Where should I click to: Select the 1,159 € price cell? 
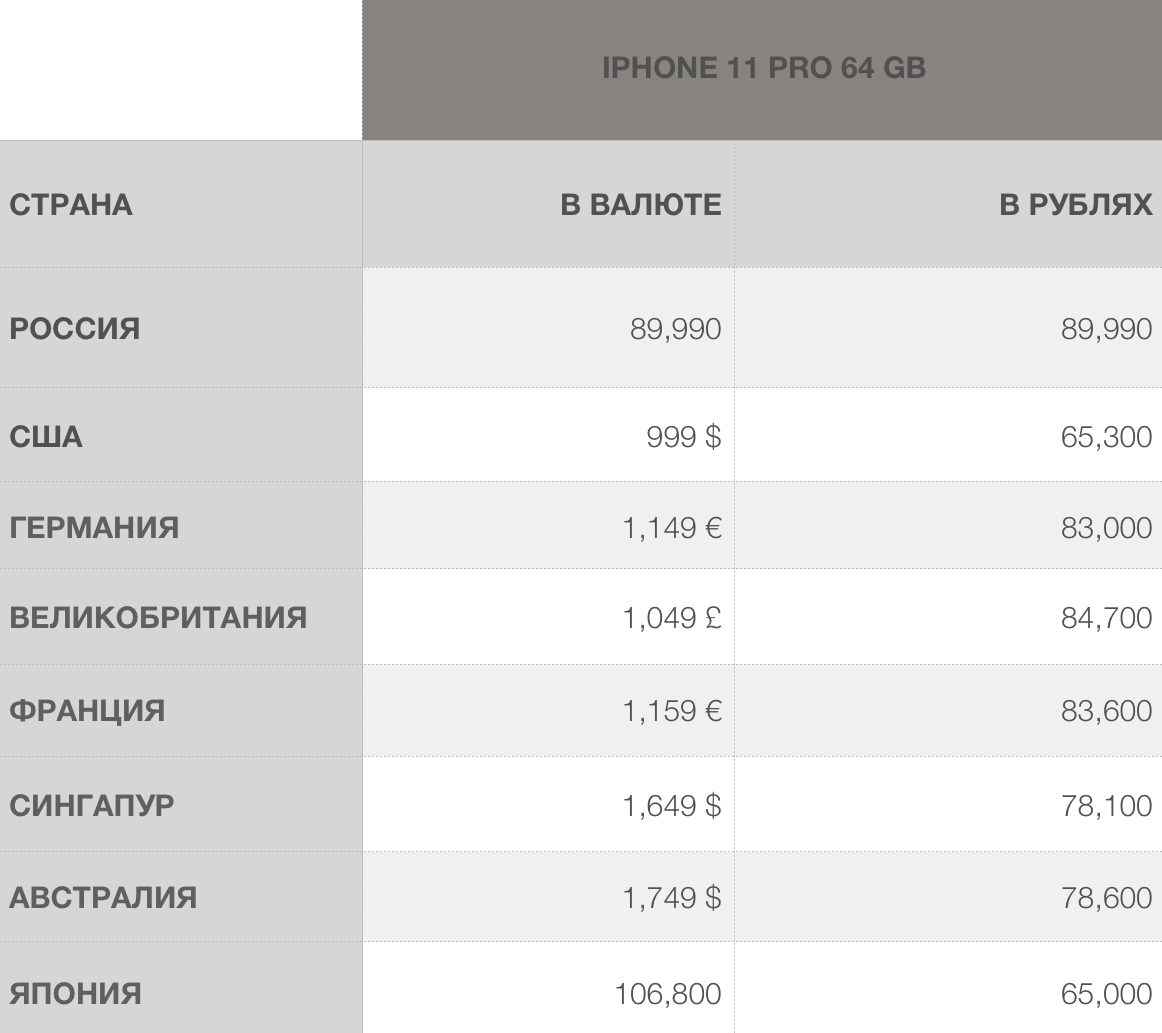pos(671,712)
